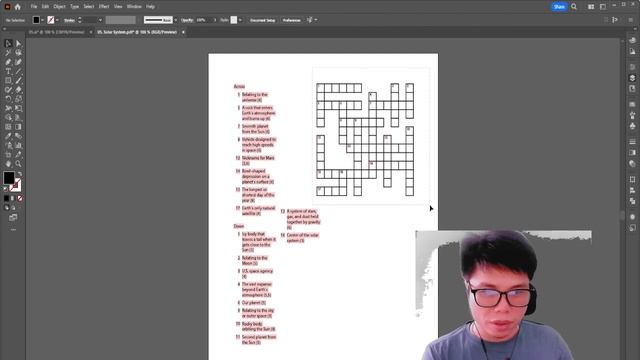Viewport: 640px width, 360px height.
Task: Select the Blend tool
Action: 18,136
